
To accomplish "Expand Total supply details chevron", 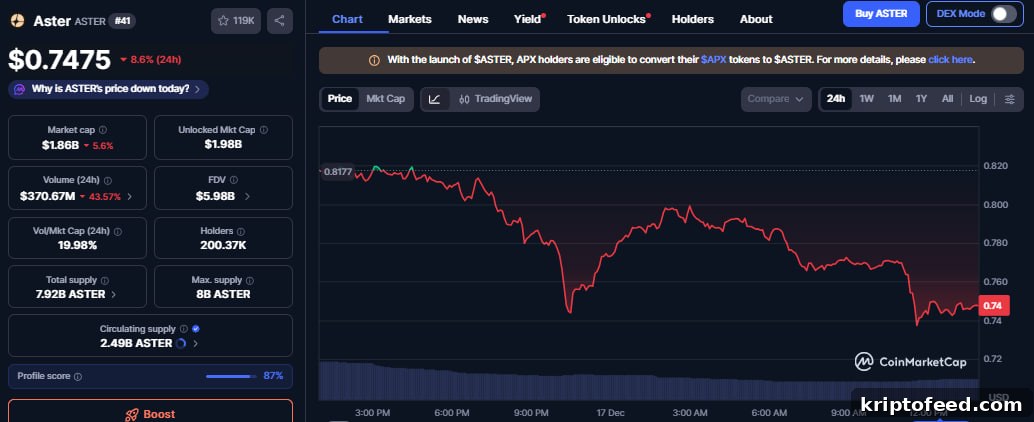I will pyautogui.click(x=113, y=295).
